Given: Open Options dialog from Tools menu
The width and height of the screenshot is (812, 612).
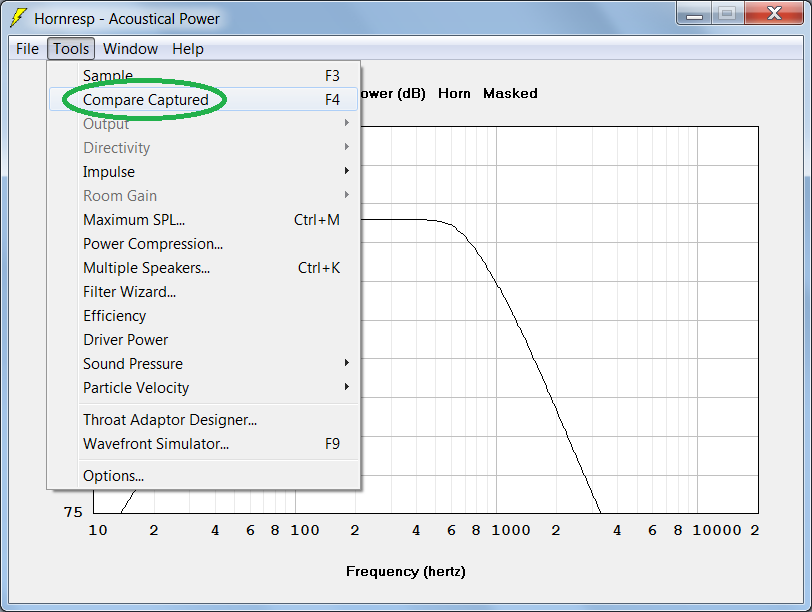Looking at the screenshot, I should 204,475.
